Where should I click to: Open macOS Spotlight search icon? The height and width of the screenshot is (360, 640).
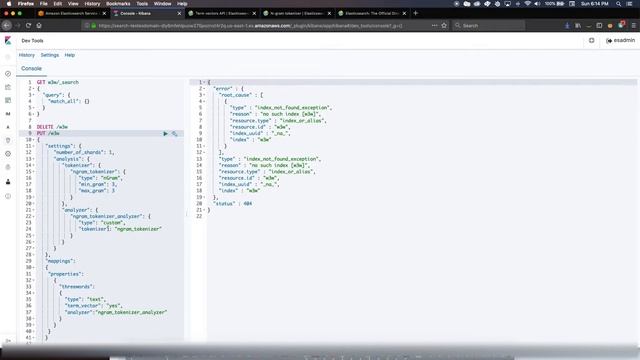pyautogui.click(x=618, y=4)
